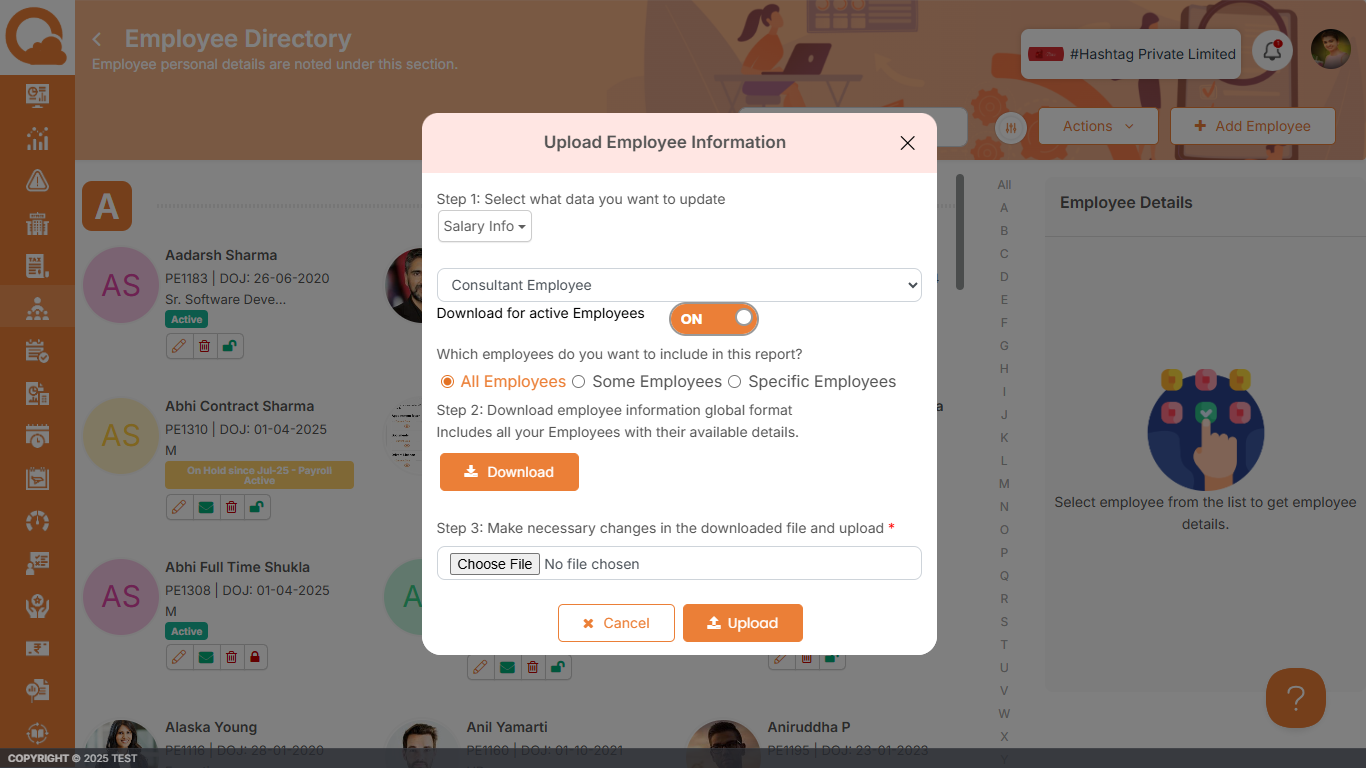Select All in the alphabet index
This screenshot has height=768, width=1366.
1004,185
